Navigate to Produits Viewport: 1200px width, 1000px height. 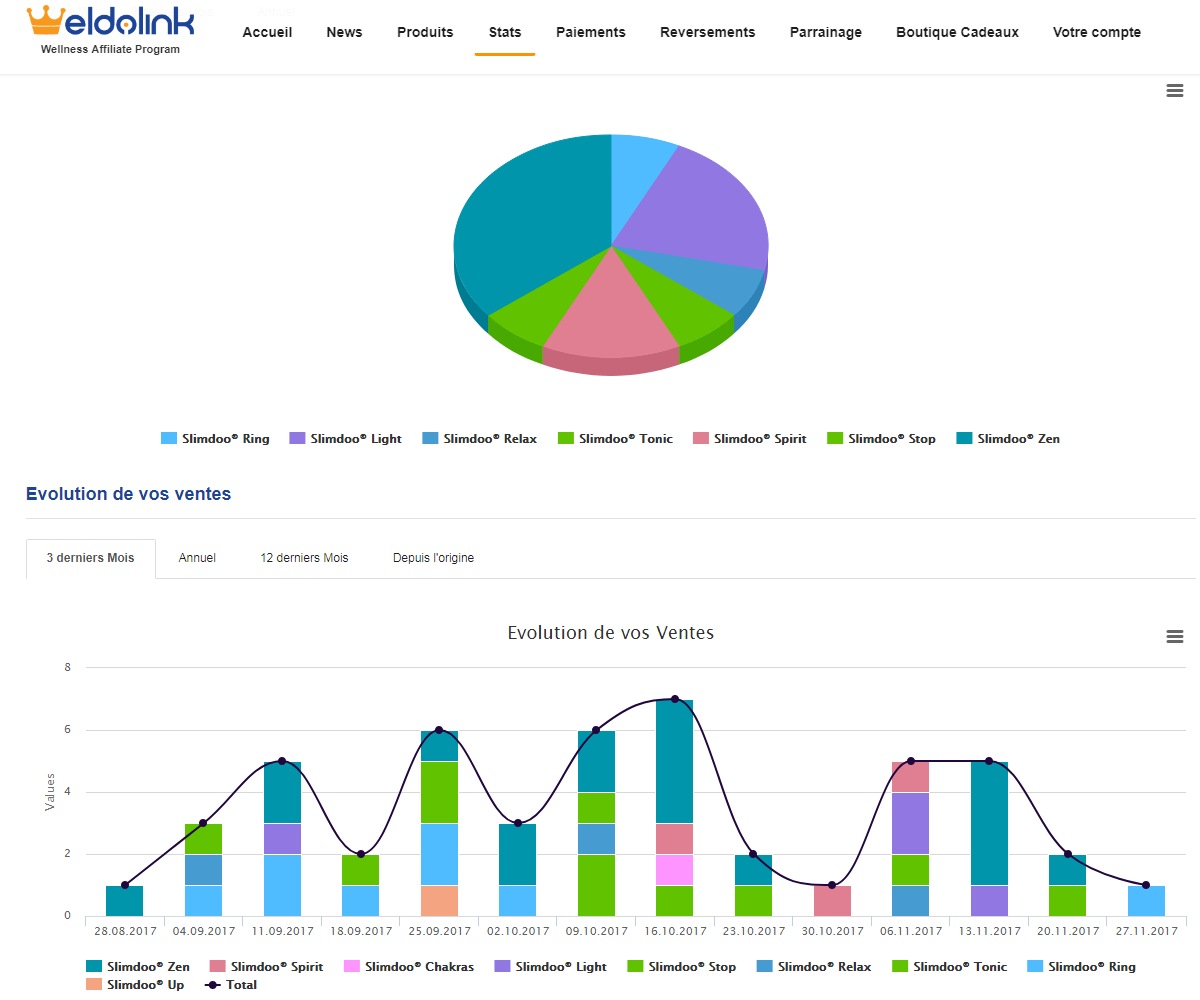(x=425, y=32)
